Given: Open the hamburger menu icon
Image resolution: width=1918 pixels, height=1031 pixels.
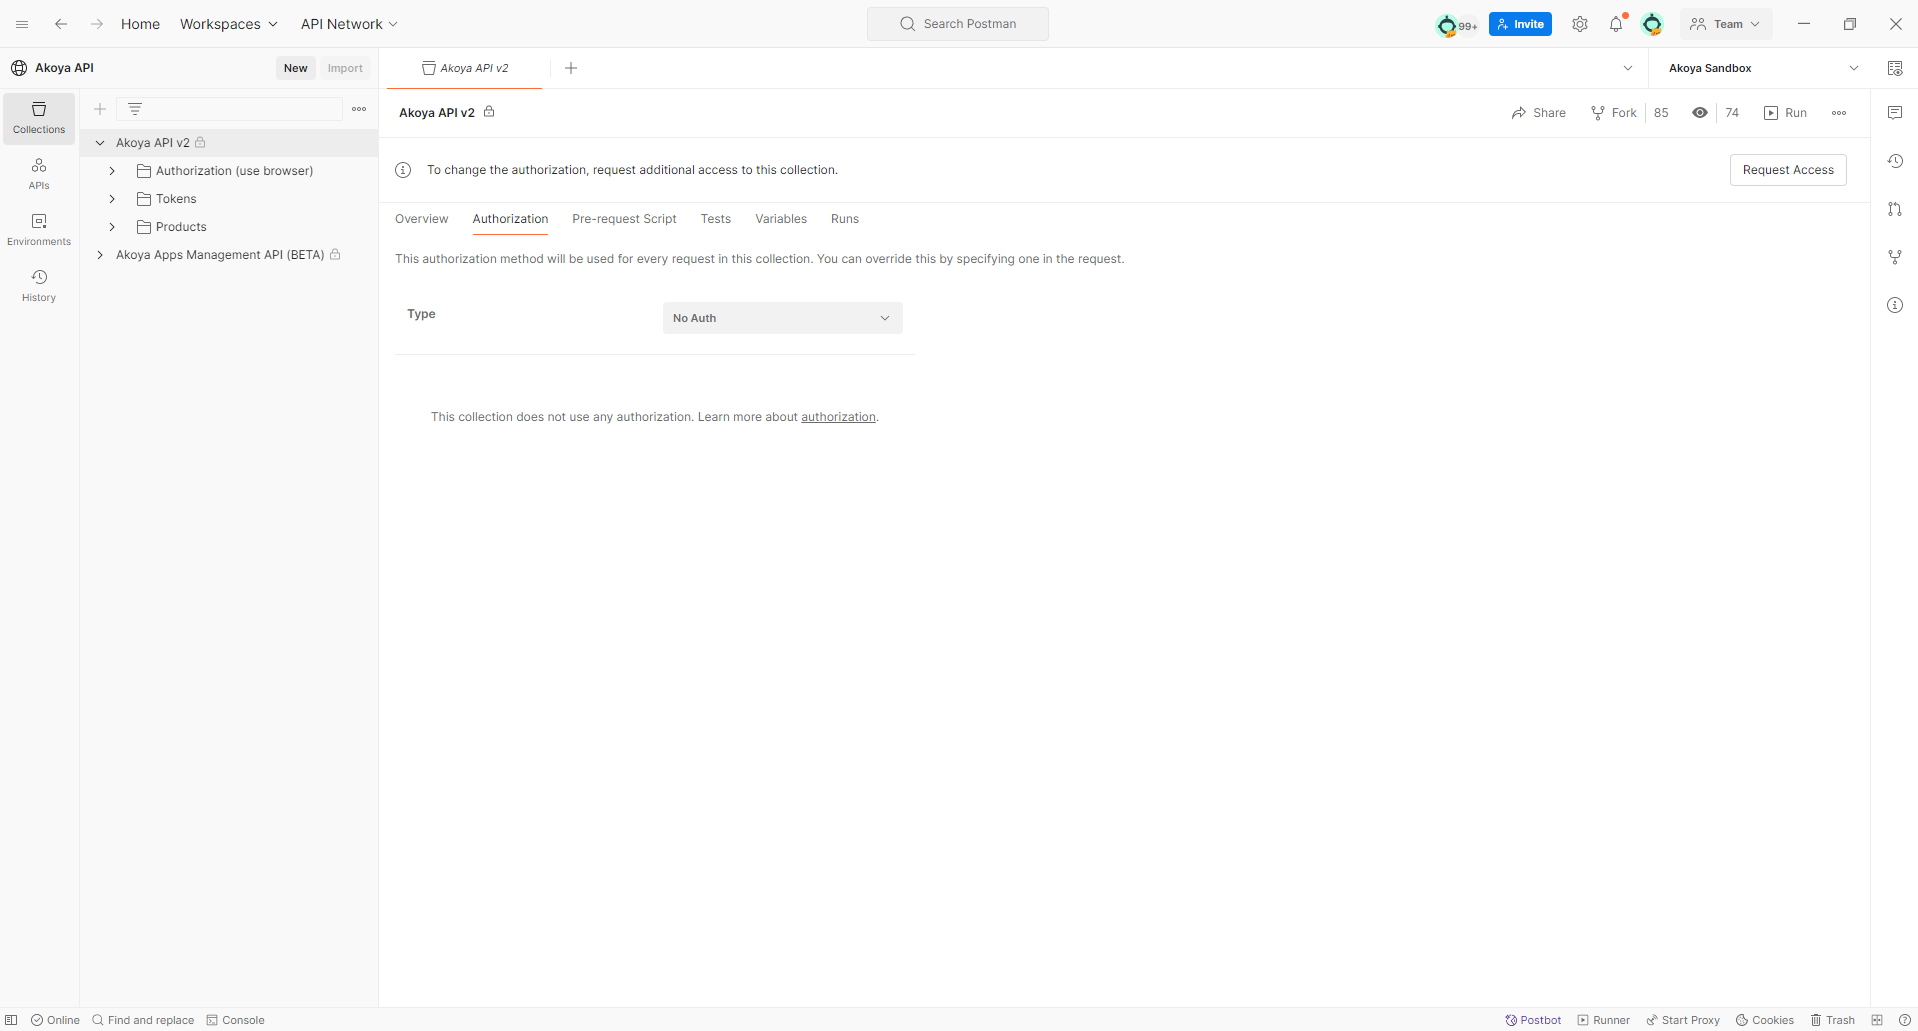Looking at the screenshot, I should pyautogui.click(x=22, y=24).
